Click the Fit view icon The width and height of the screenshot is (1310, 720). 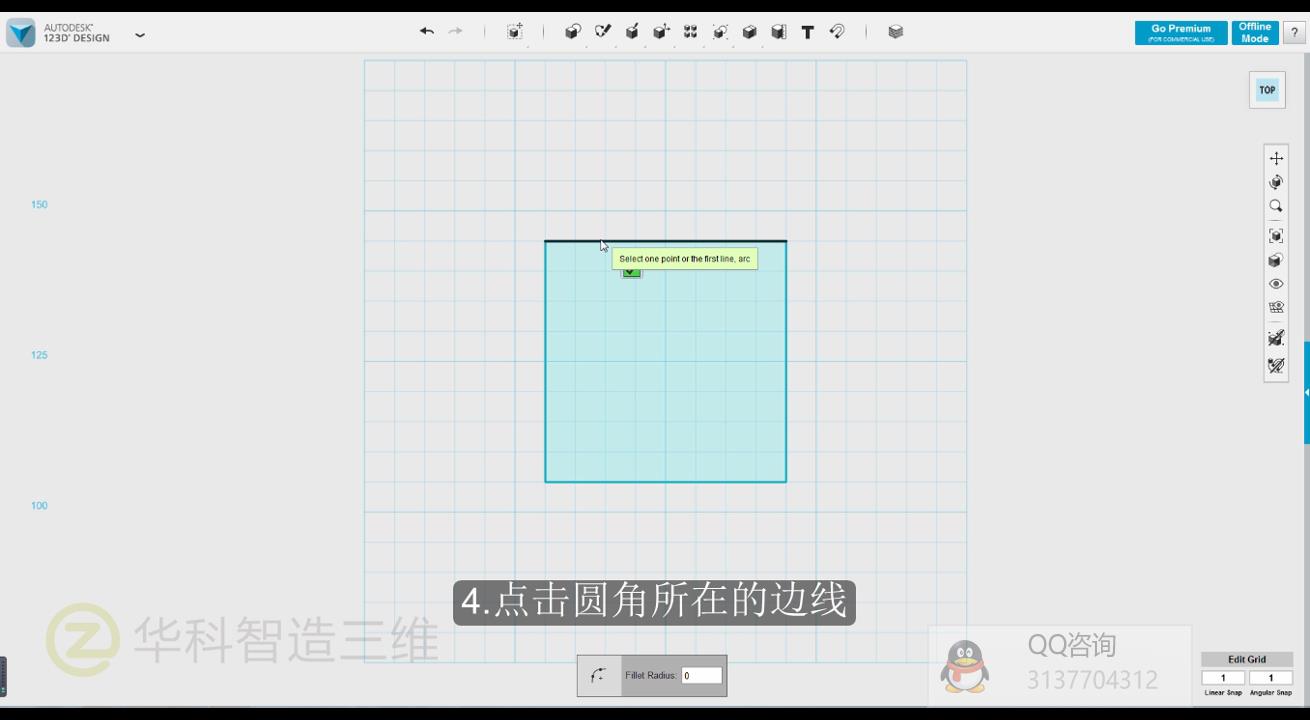1276,236
